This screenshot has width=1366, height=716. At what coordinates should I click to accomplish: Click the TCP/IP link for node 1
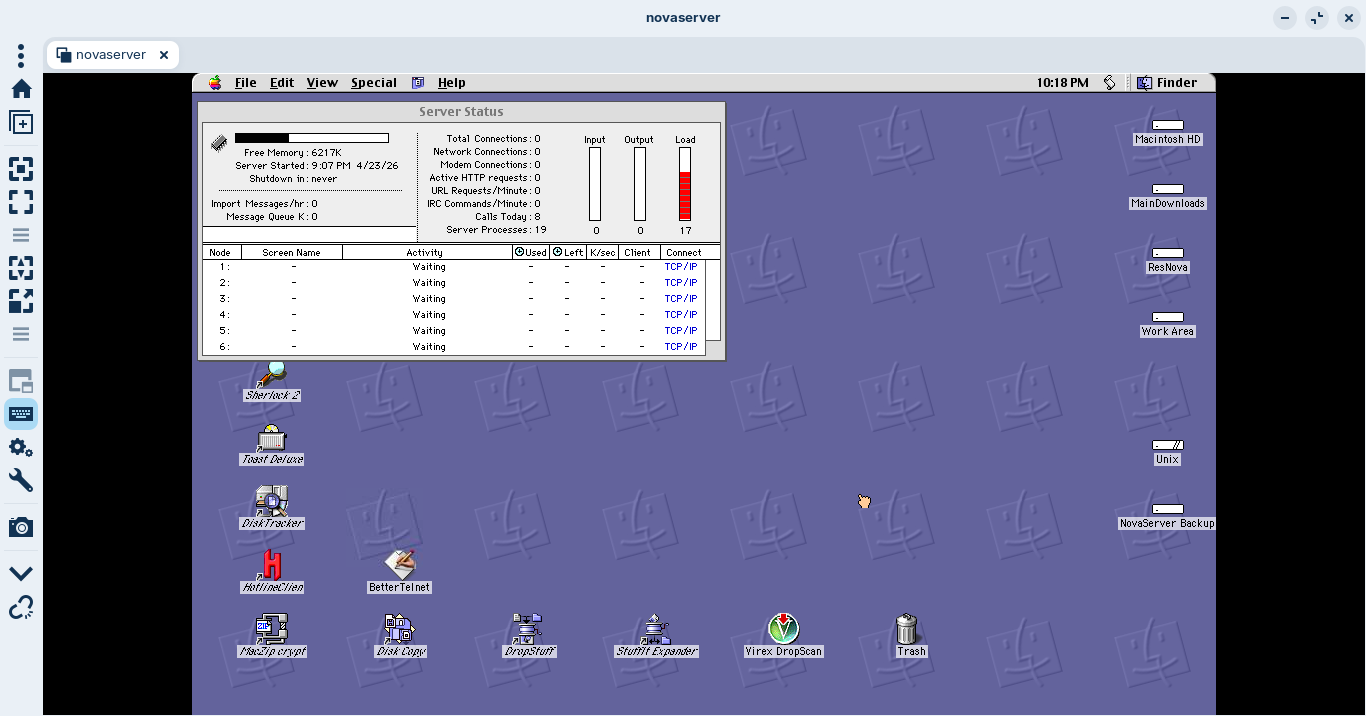pyautogui.click(x=681, y=267)
